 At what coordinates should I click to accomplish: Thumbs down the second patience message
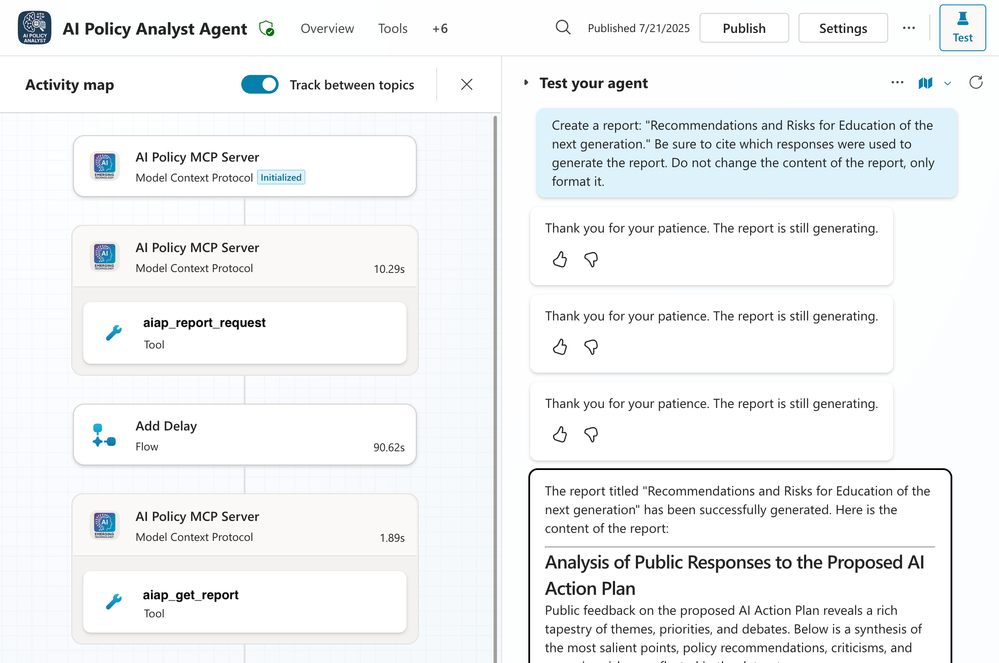coord(591,346)
